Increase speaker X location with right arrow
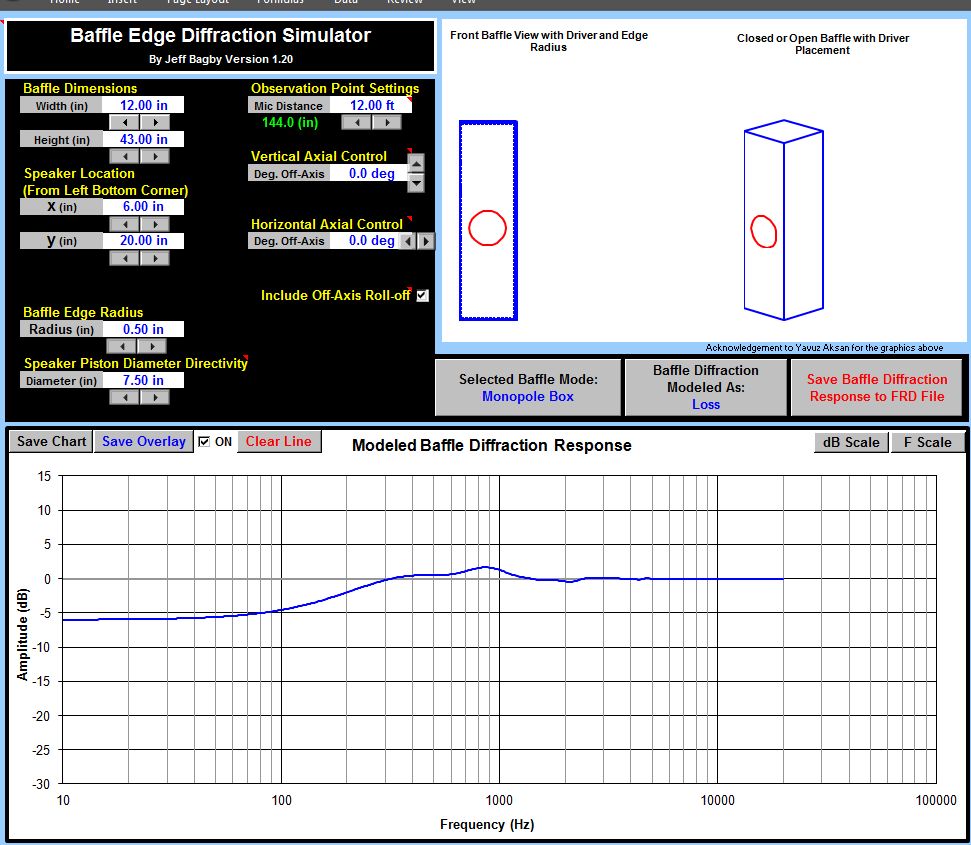 coord(155,224)
